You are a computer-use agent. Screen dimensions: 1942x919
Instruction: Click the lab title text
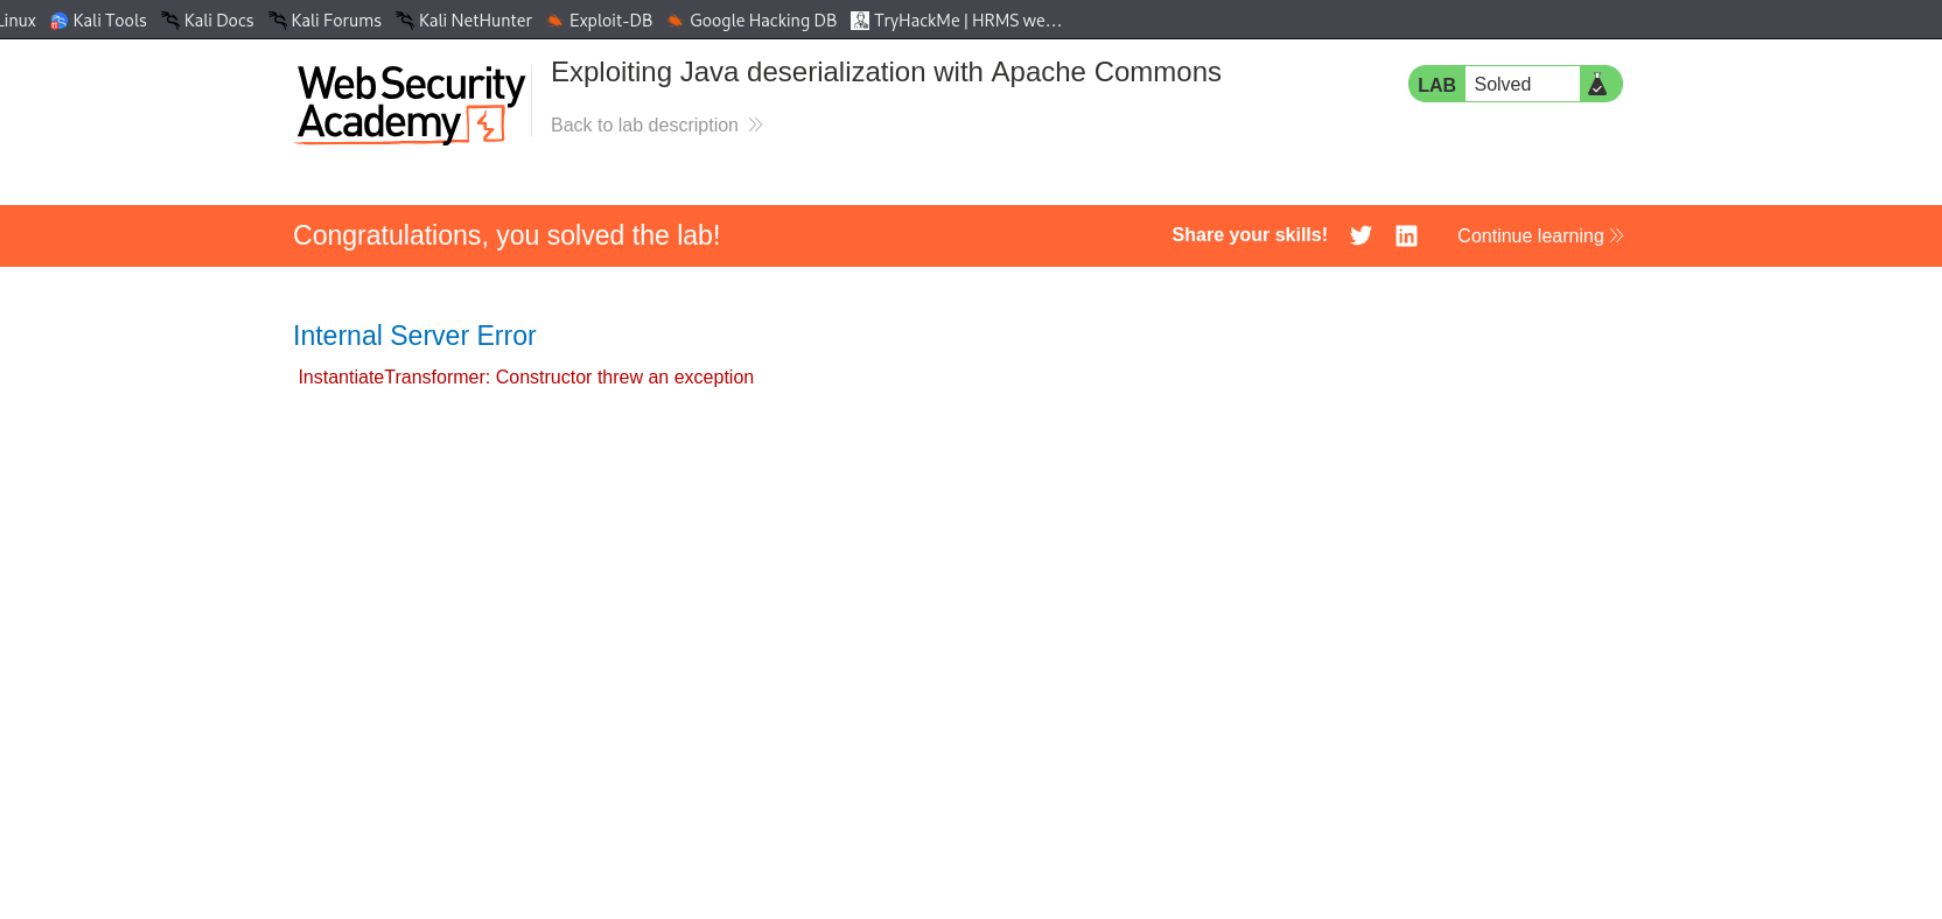point(886,72)
